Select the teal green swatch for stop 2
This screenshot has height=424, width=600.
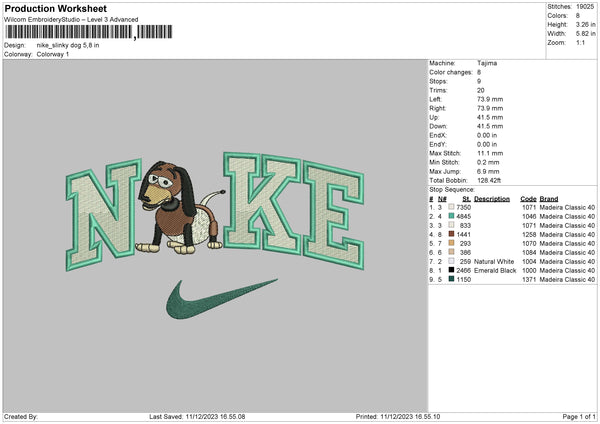pos(451,216)
